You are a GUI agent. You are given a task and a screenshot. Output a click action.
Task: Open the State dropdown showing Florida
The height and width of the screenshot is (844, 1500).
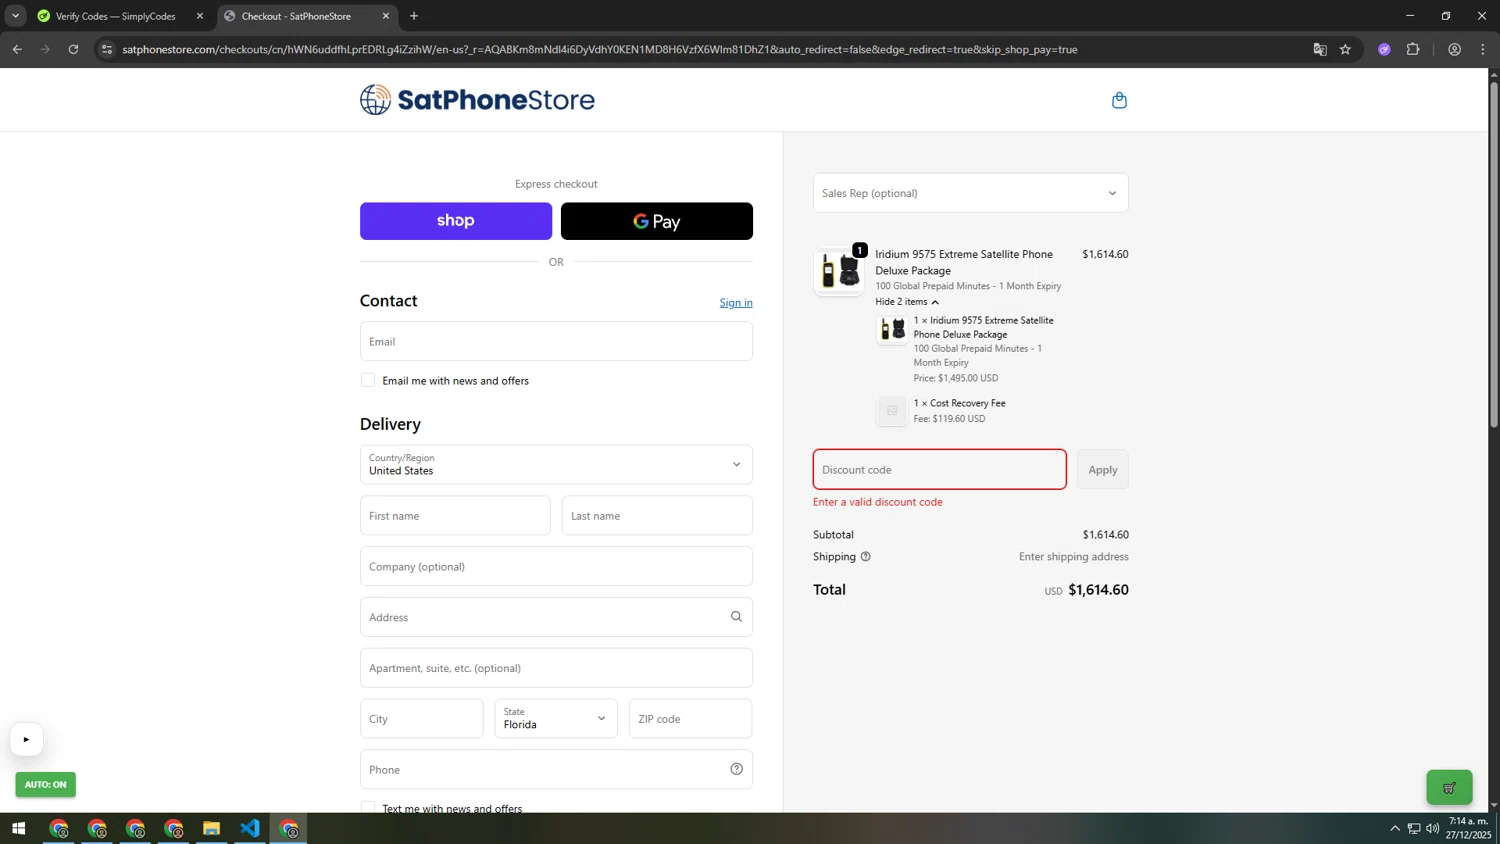tap(556, 719)
